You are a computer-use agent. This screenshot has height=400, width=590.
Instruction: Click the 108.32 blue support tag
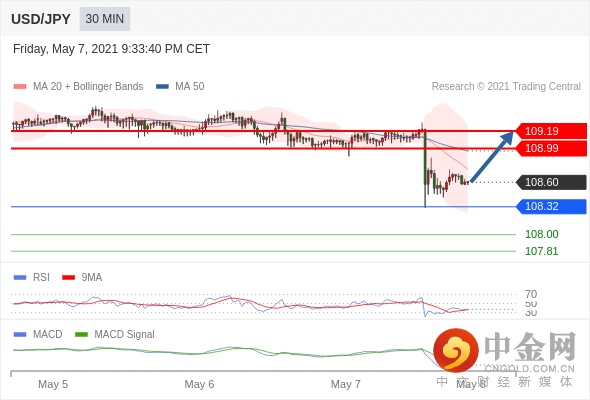click(x=551, y=206)
